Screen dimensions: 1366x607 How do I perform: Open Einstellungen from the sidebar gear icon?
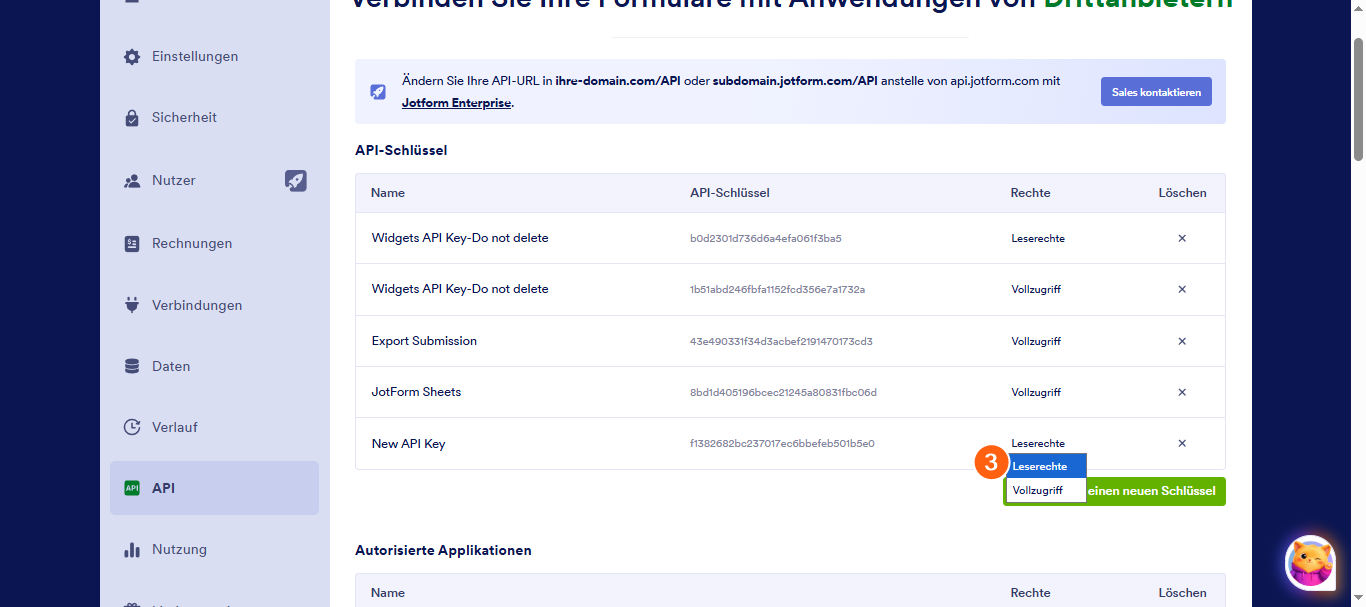(x=132, y=57)
